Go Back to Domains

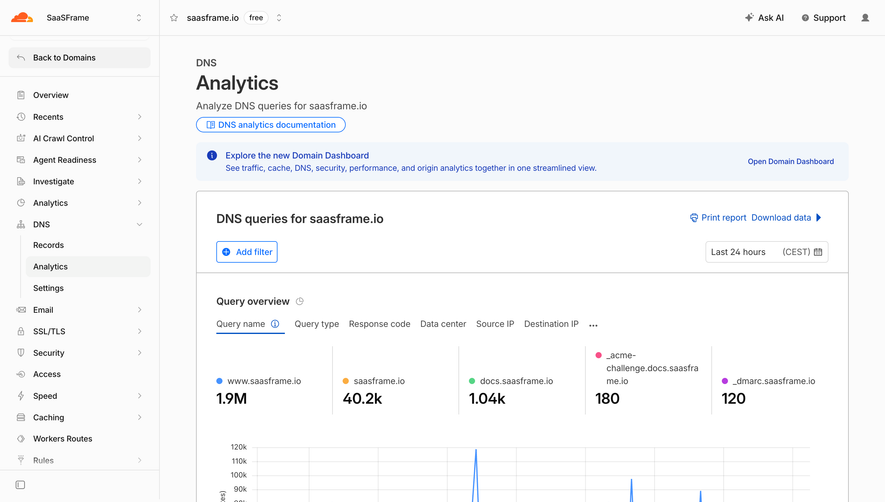coord(80,58)
